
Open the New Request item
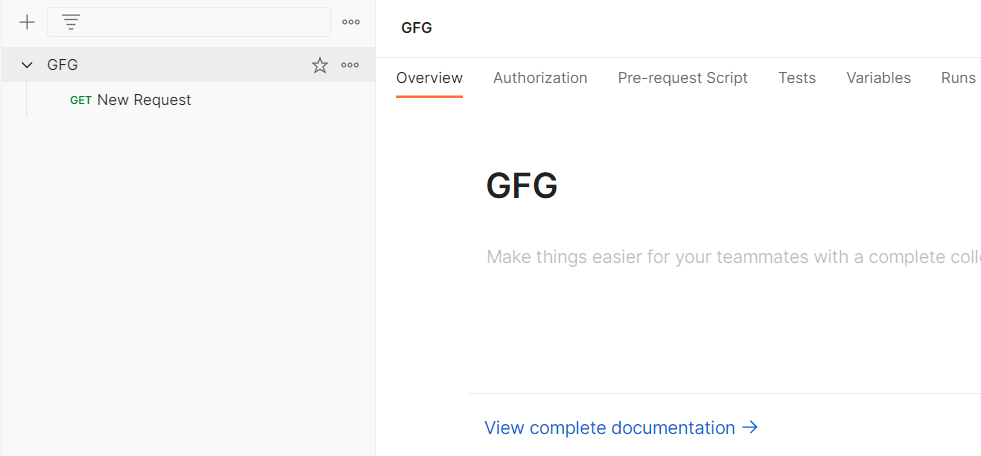click(x=144, y=100)
